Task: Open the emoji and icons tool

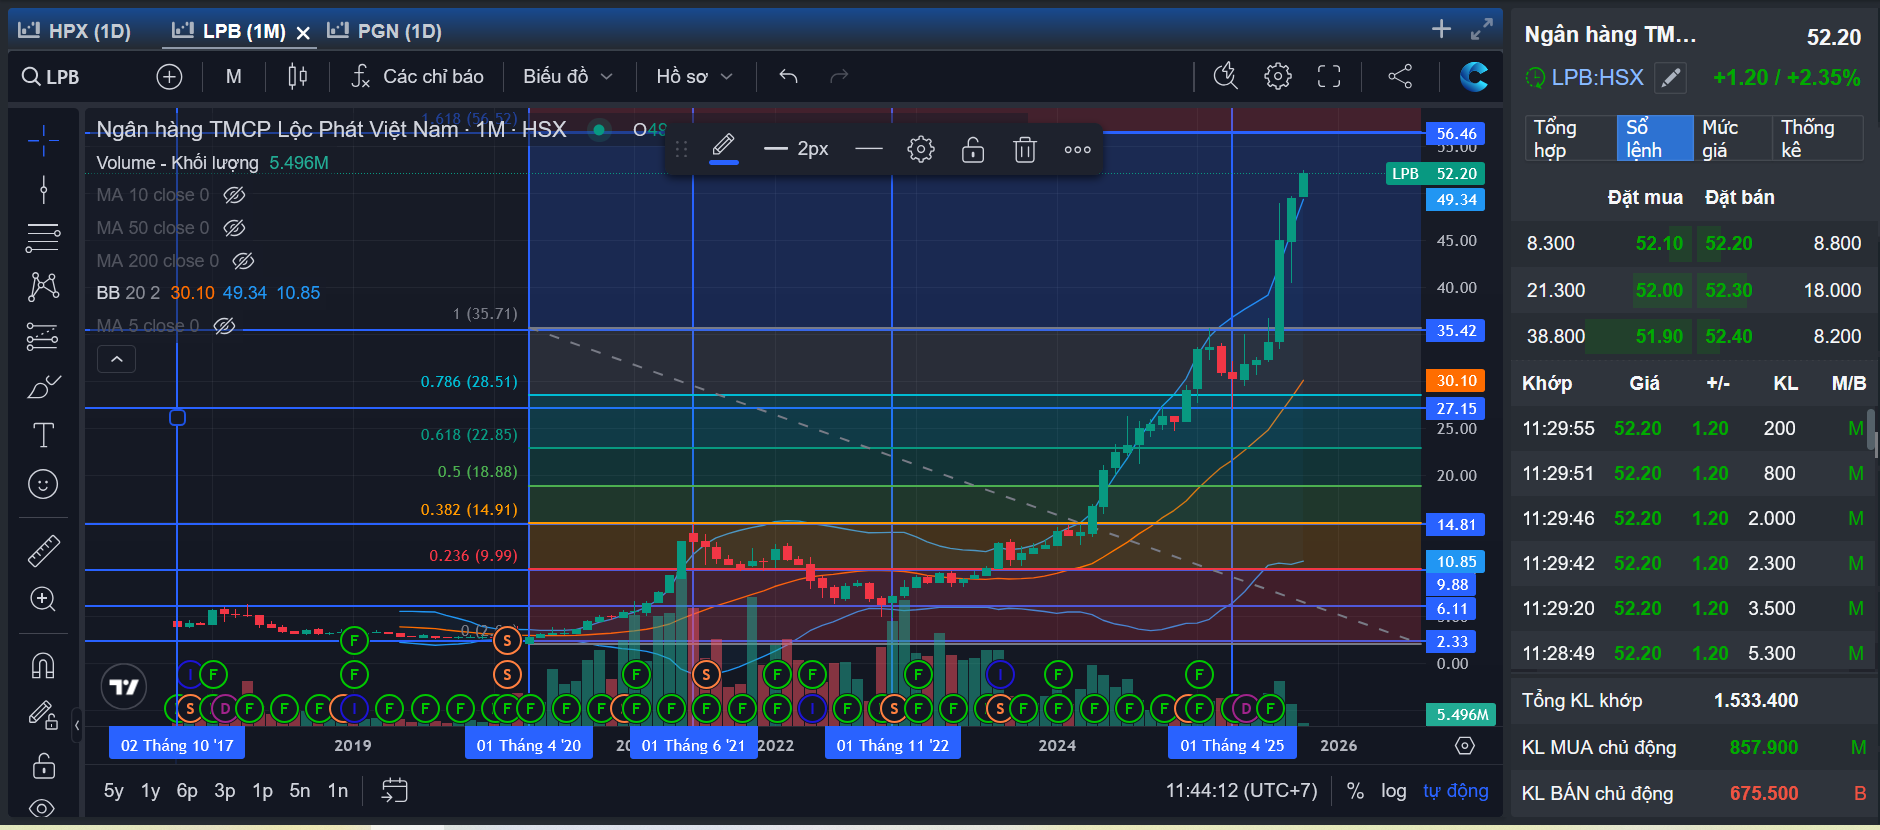Action: coord(43,485)
